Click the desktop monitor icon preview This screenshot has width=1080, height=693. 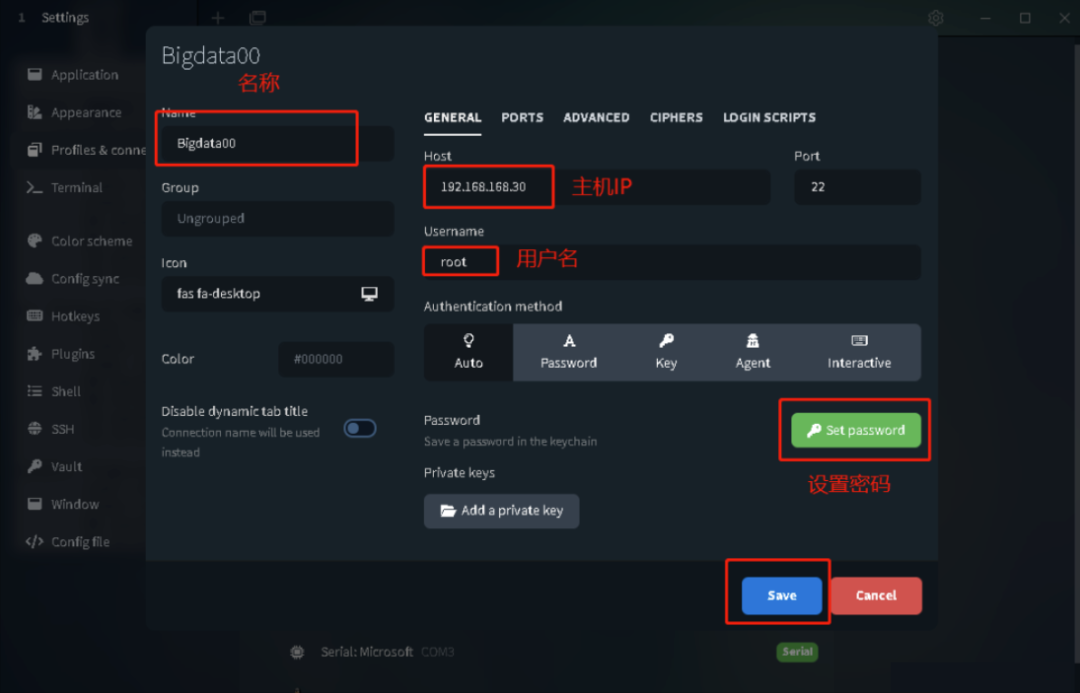(369, 294)
